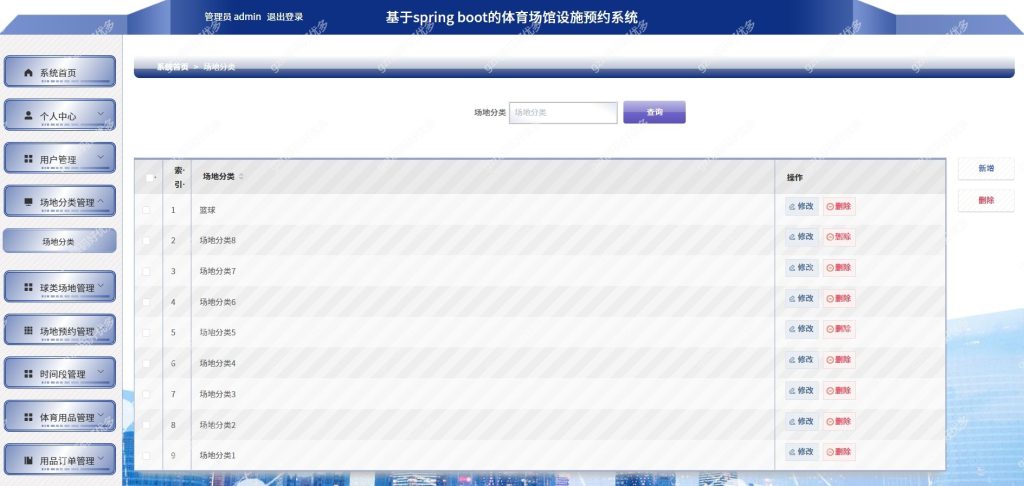Click 删除 button in 场地分类2 row
This screenshot has height=486, width=1024.
(839, 421)
